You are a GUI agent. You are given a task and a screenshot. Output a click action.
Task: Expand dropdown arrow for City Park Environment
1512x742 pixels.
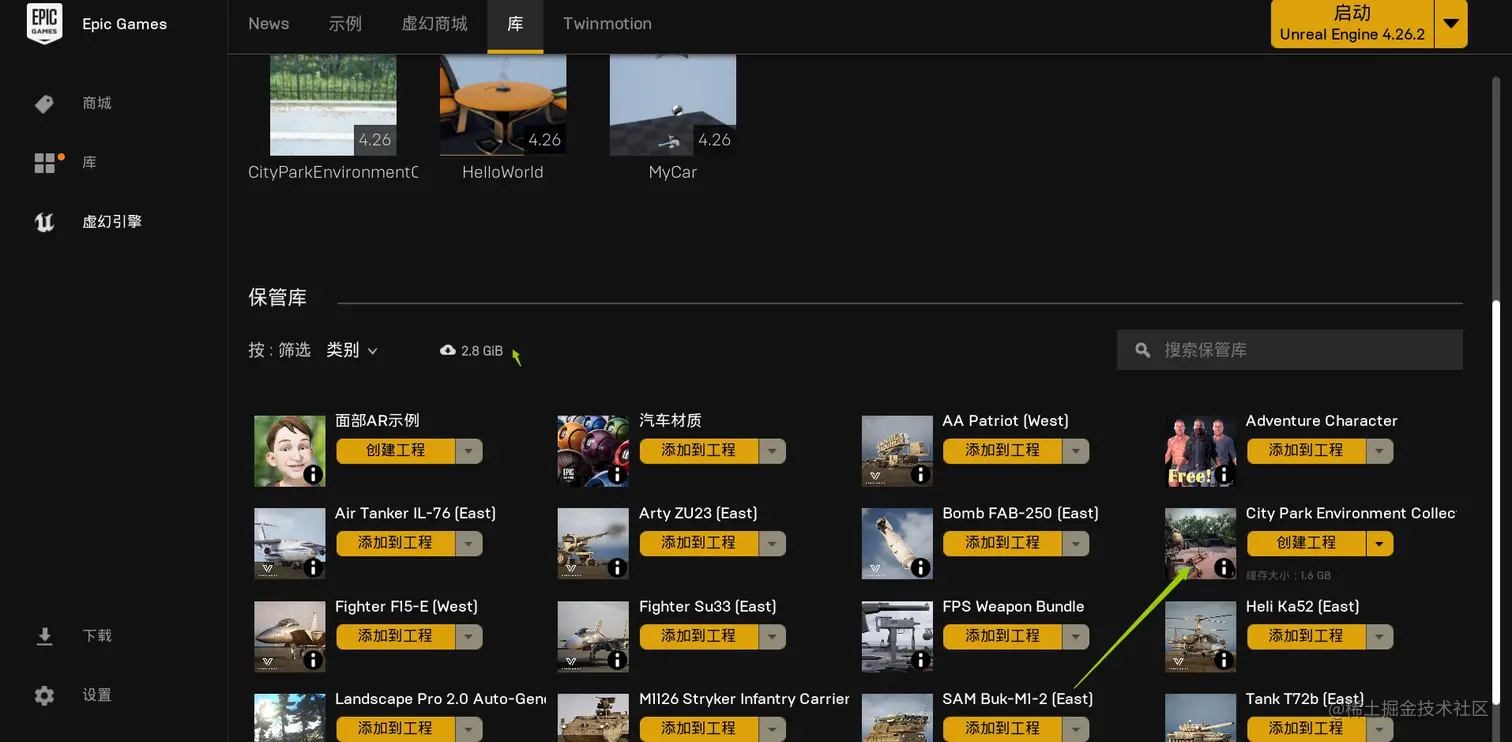tap(1380, 543)
